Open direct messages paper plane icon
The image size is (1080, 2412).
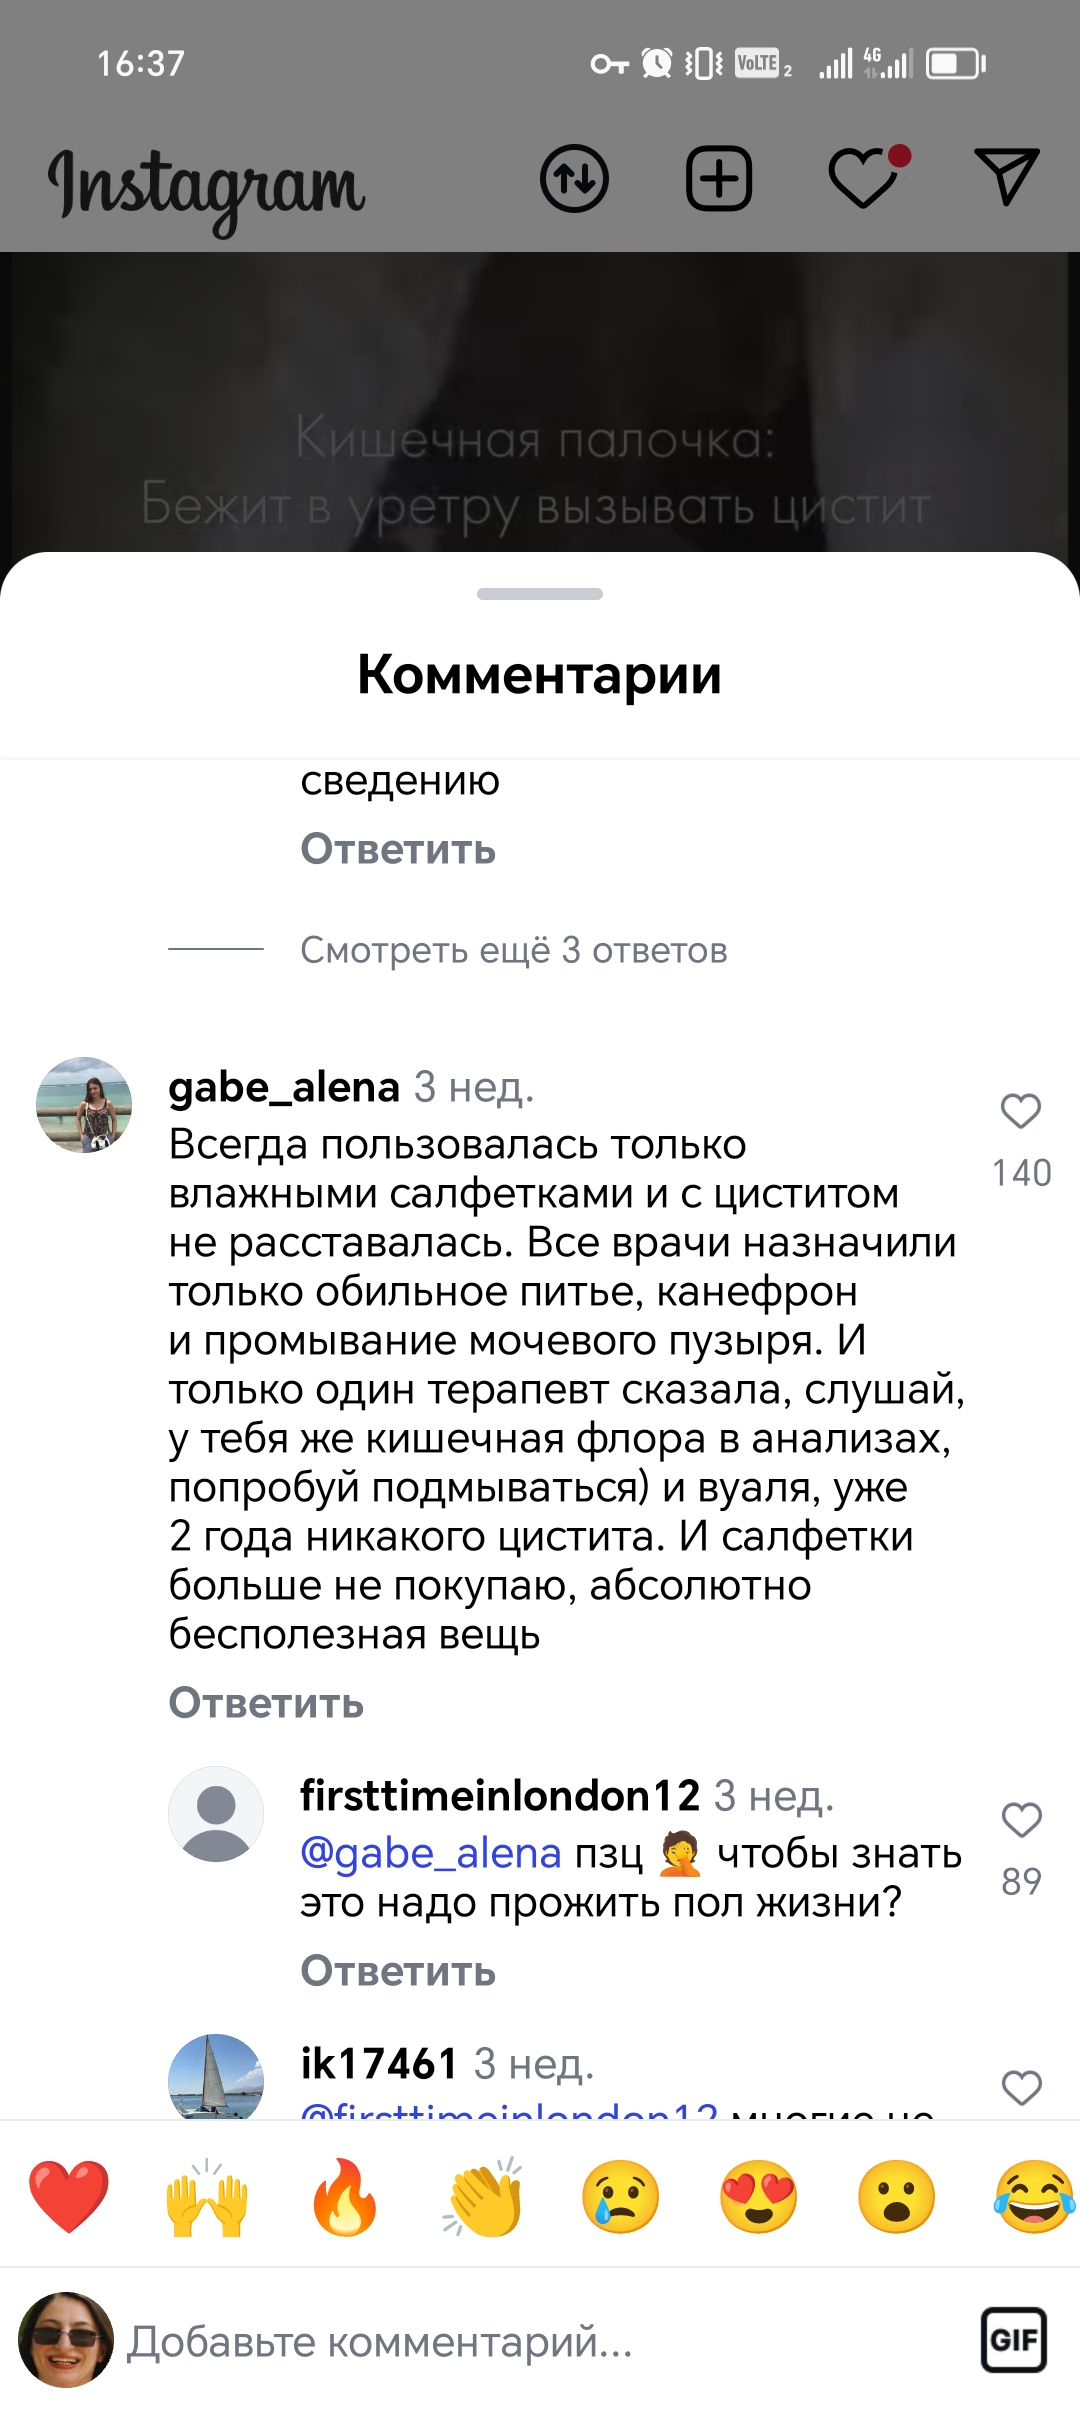[1007, 177]
